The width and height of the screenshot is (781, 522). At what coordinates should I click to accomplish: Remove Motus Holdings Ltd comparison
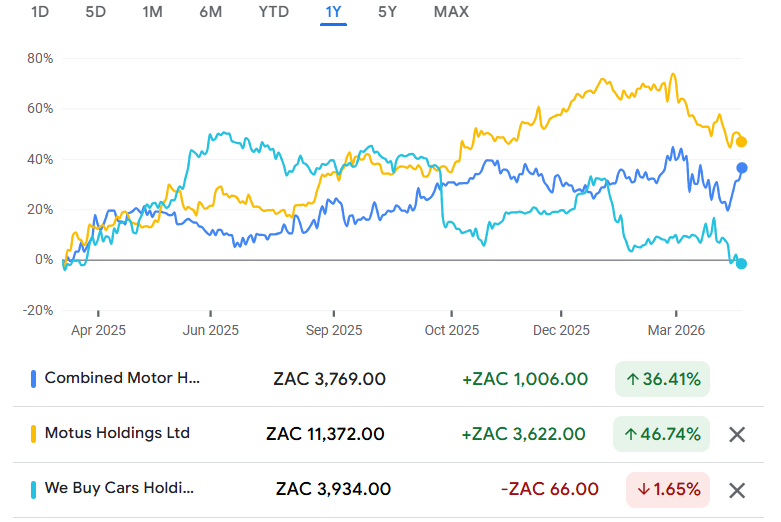[x=737, y=434]
